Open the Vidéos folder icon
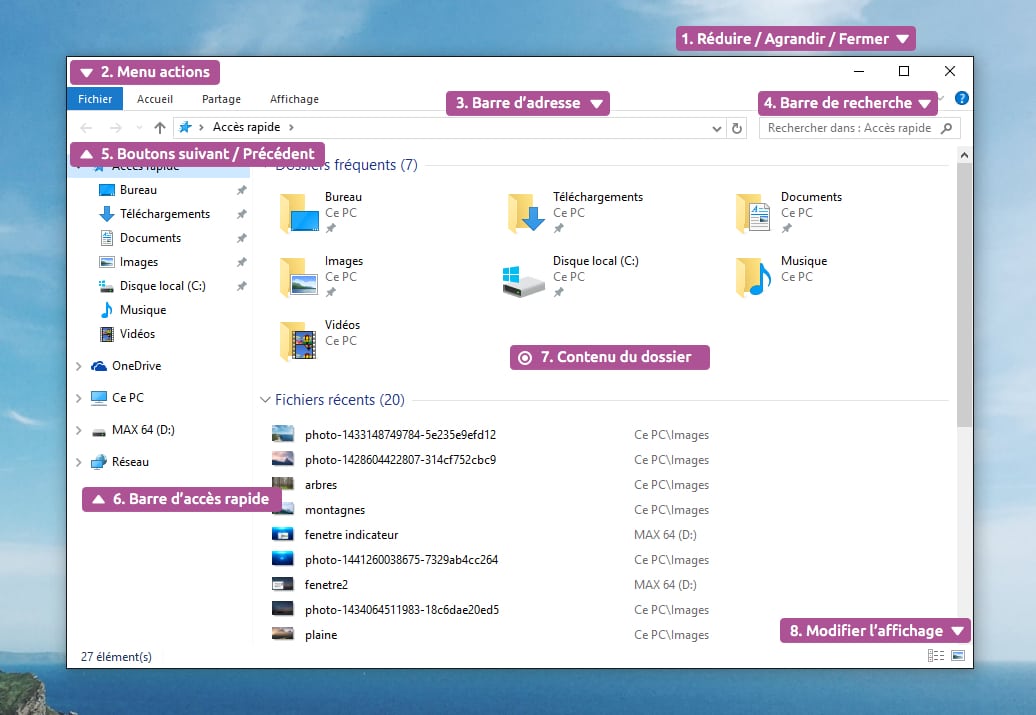 [x=298, y=342]
